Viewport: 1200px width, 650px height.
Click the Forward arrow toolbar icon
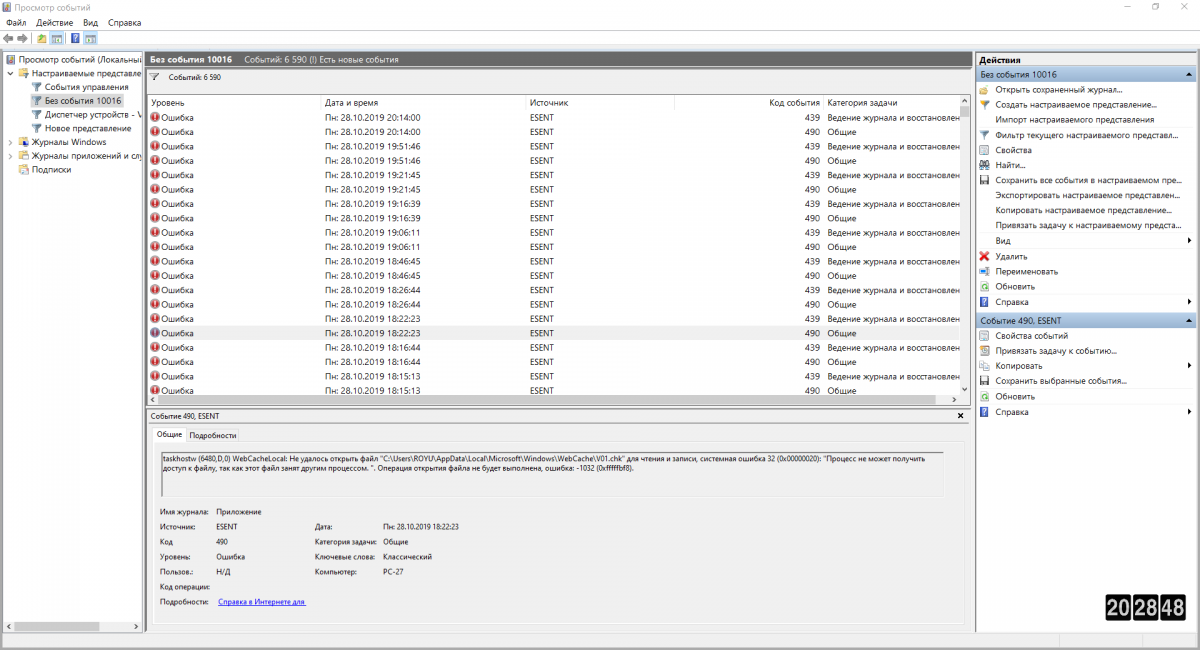coord(23,38)
